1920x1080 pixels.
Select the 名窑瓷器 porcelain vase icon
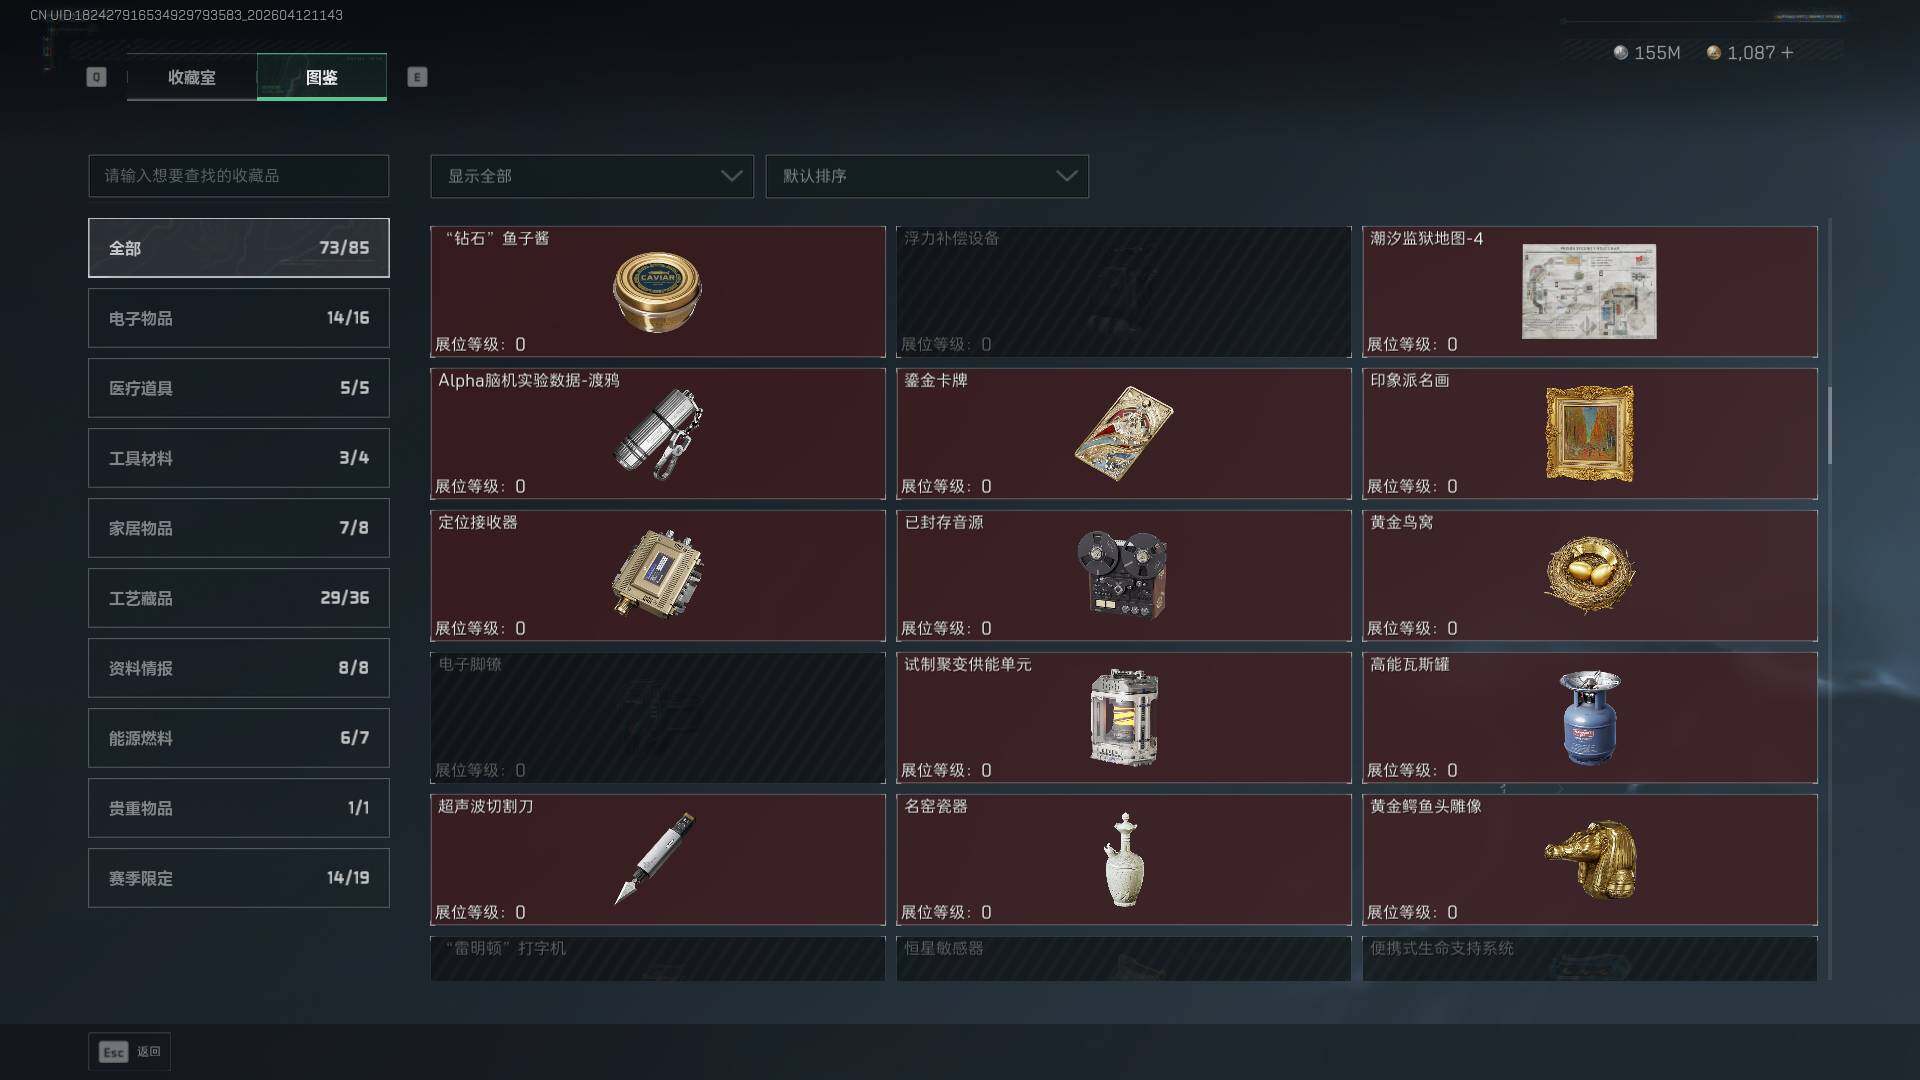click(1124, 860)
